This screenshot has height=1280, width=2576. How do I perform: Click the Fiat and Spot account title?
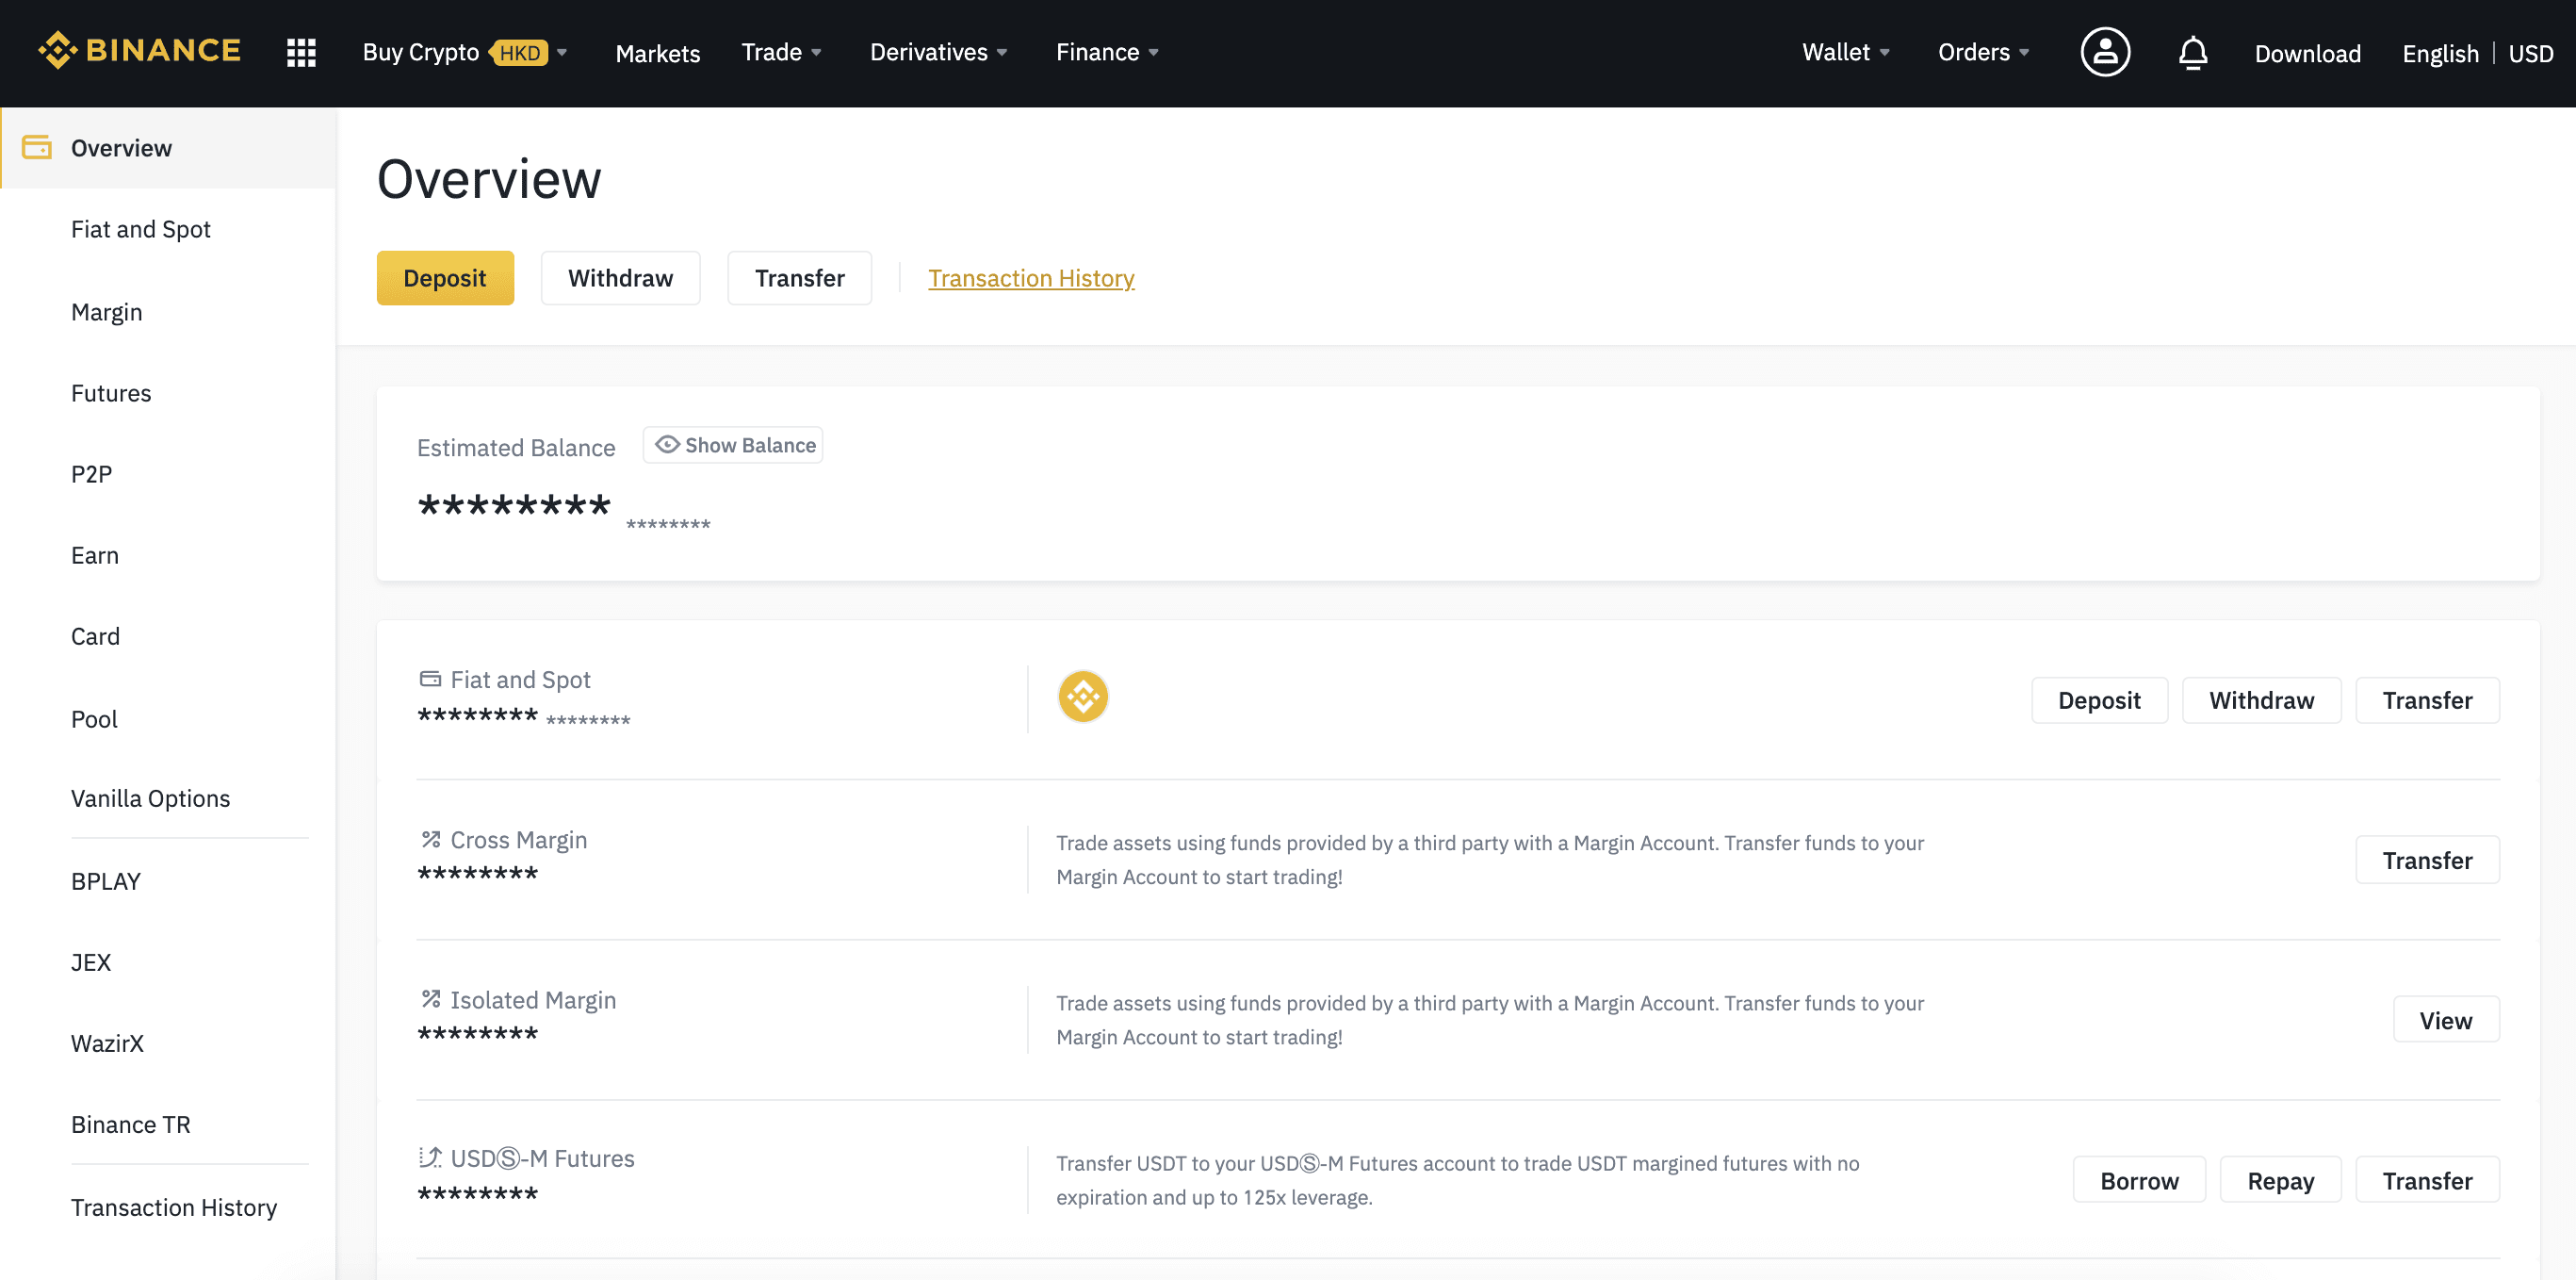(x=521, y=680)
